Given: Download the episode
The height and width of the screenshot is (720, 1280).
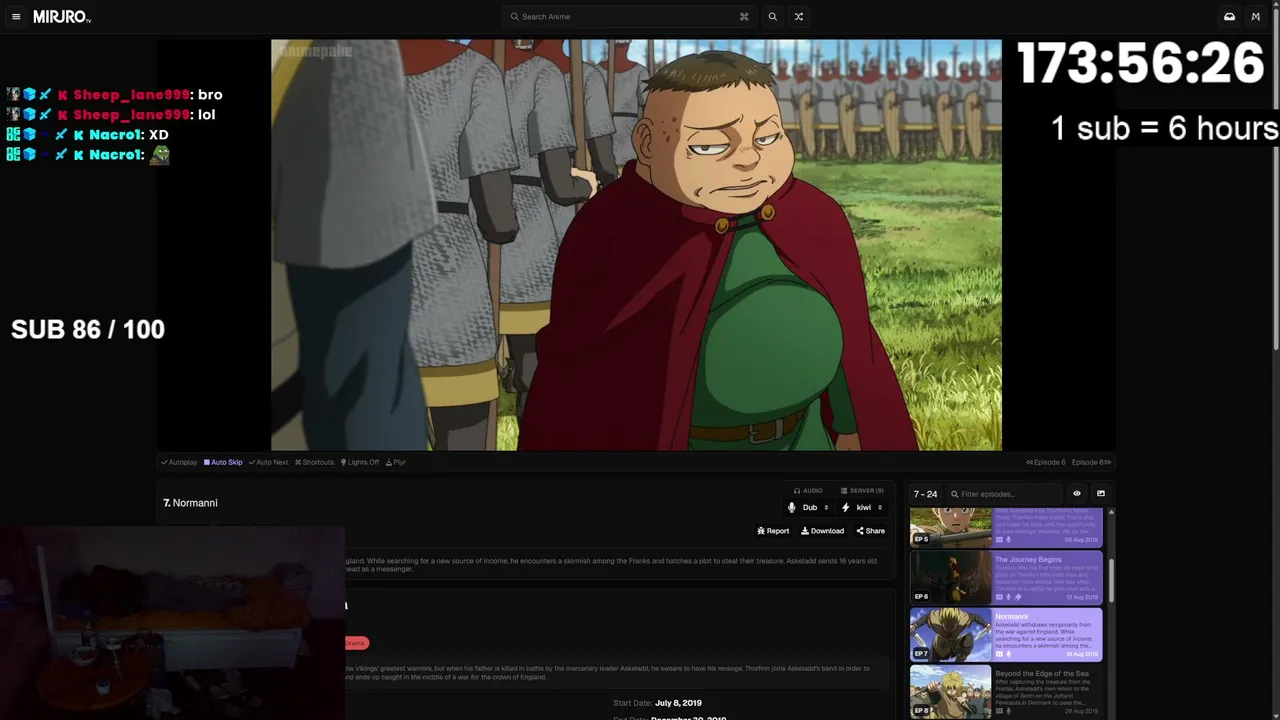Looking at the screenshot, I should [x=823, y=531].
